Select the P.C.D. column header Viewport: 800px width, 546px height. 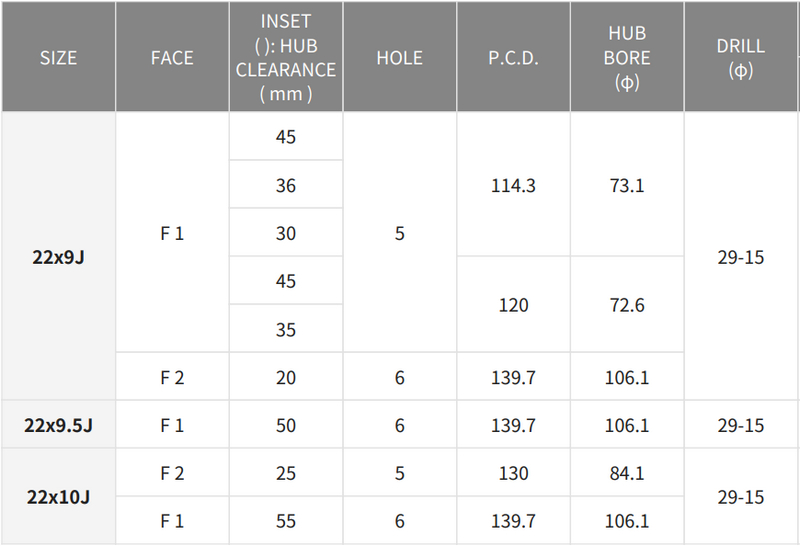(x=514, y=57)
